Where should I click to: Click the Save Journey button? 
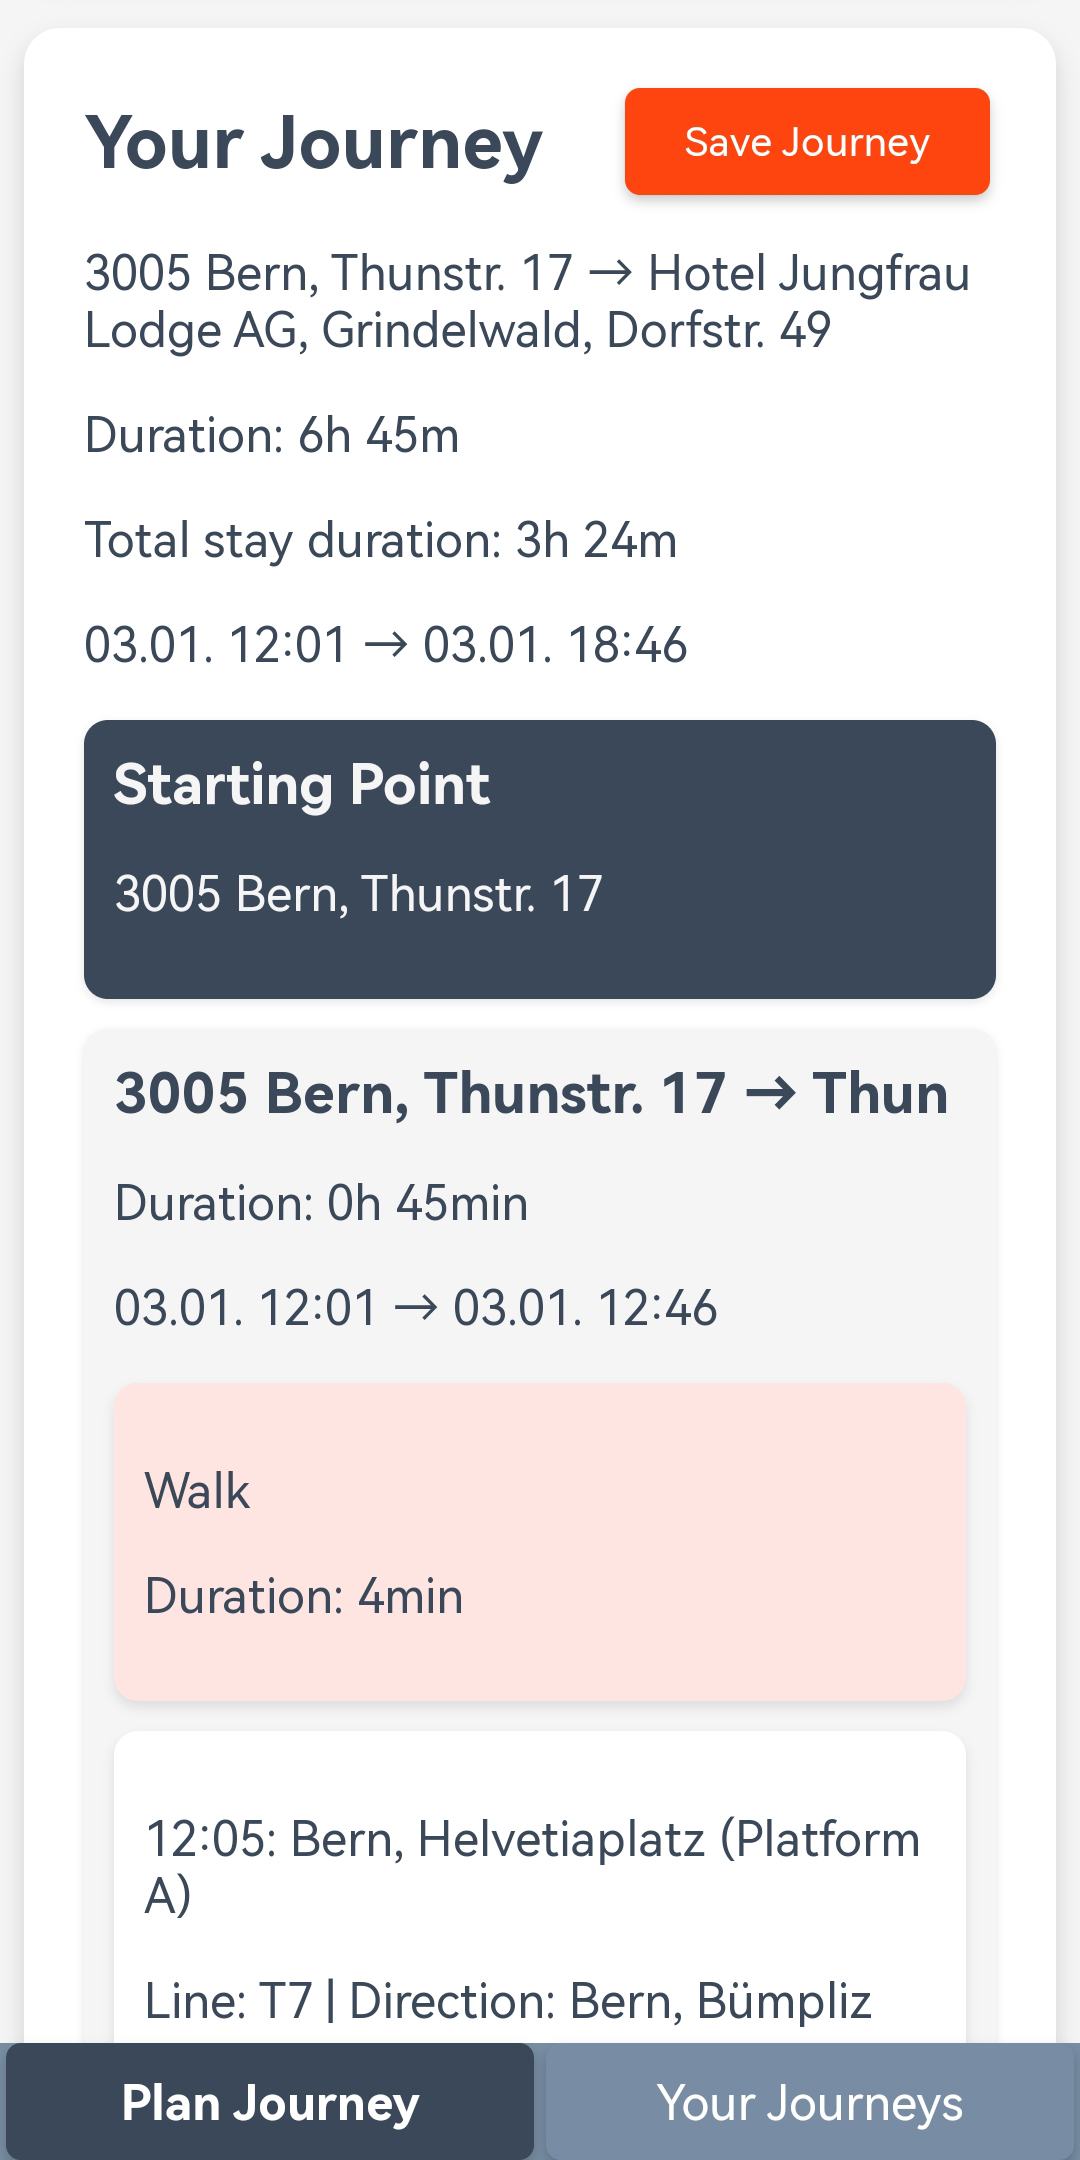(807, 141)
